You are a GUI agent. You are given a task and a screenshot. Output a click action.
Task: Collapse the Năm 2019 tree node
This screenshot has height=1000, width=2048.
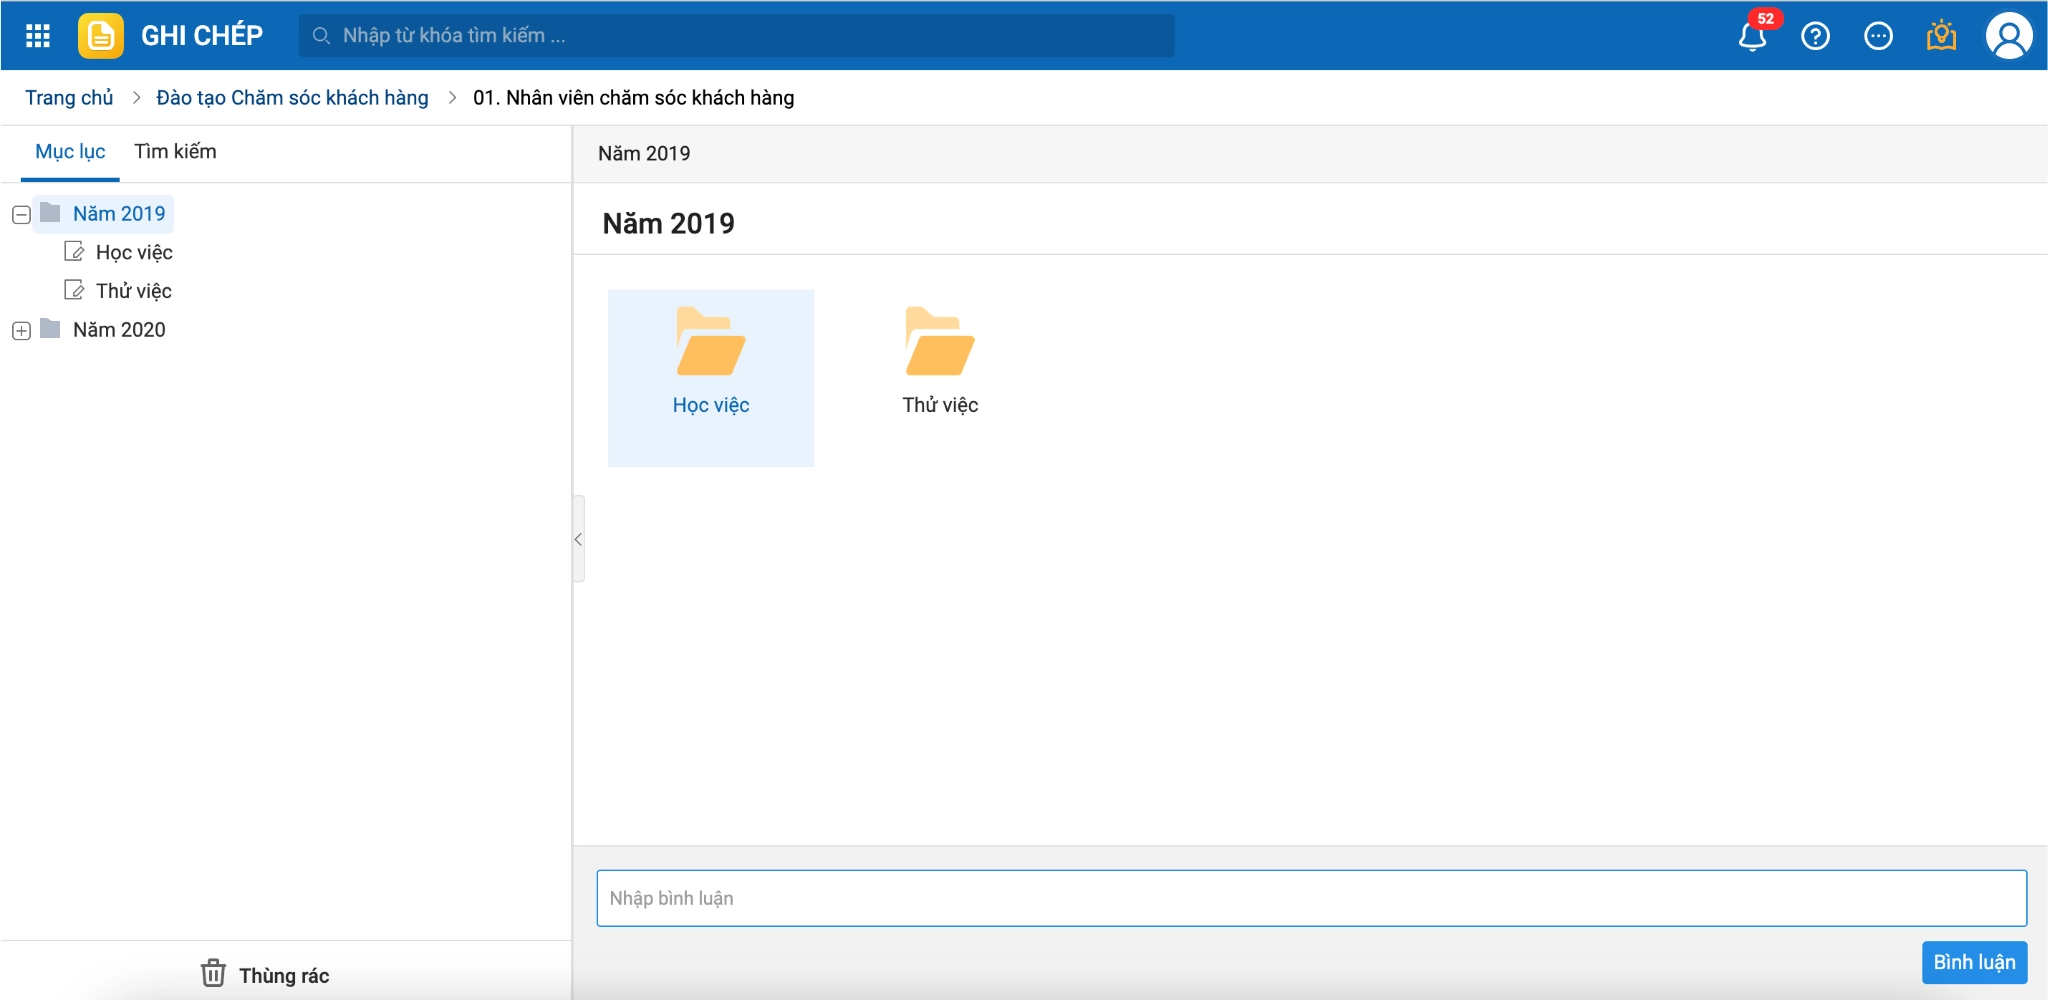click(21, 215)
